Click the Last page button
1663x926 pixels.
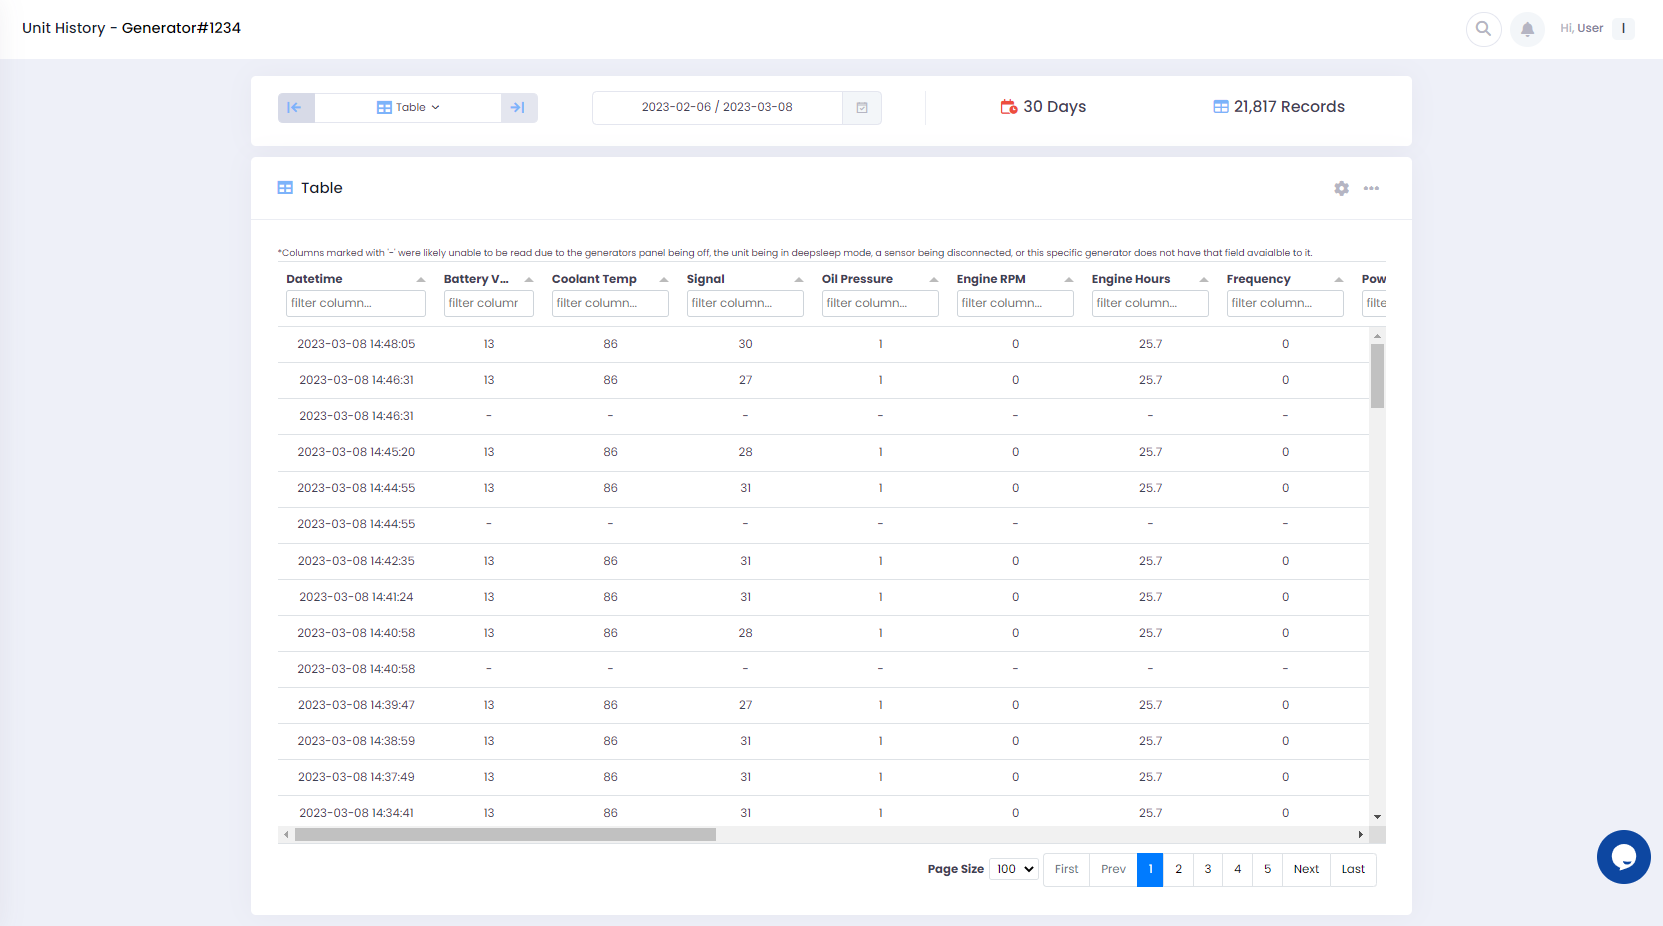(1353, 870)
